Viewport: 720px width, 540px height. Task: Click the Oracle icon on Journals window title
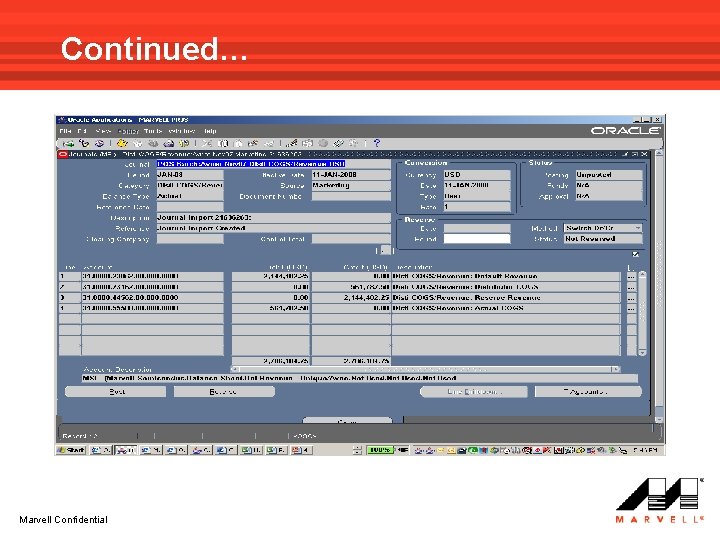click(62, 154)
